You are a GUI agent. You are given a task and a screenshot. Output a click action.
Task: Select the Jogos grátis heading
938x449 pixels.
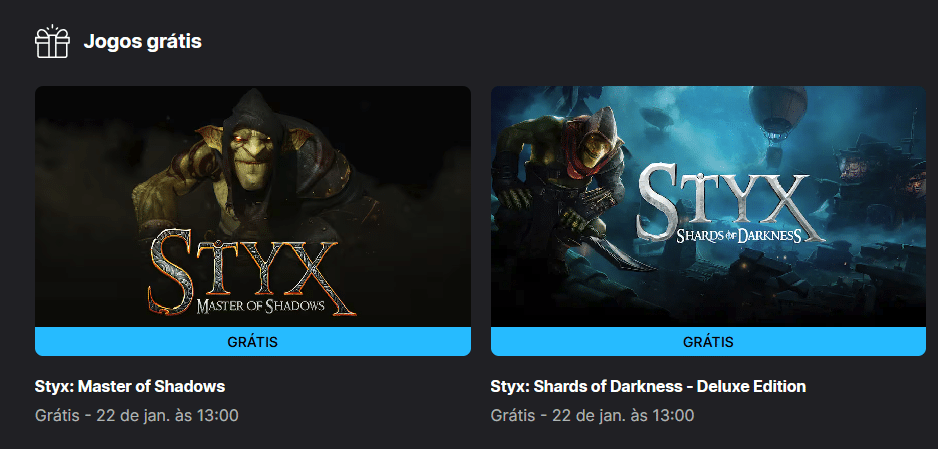142,41
